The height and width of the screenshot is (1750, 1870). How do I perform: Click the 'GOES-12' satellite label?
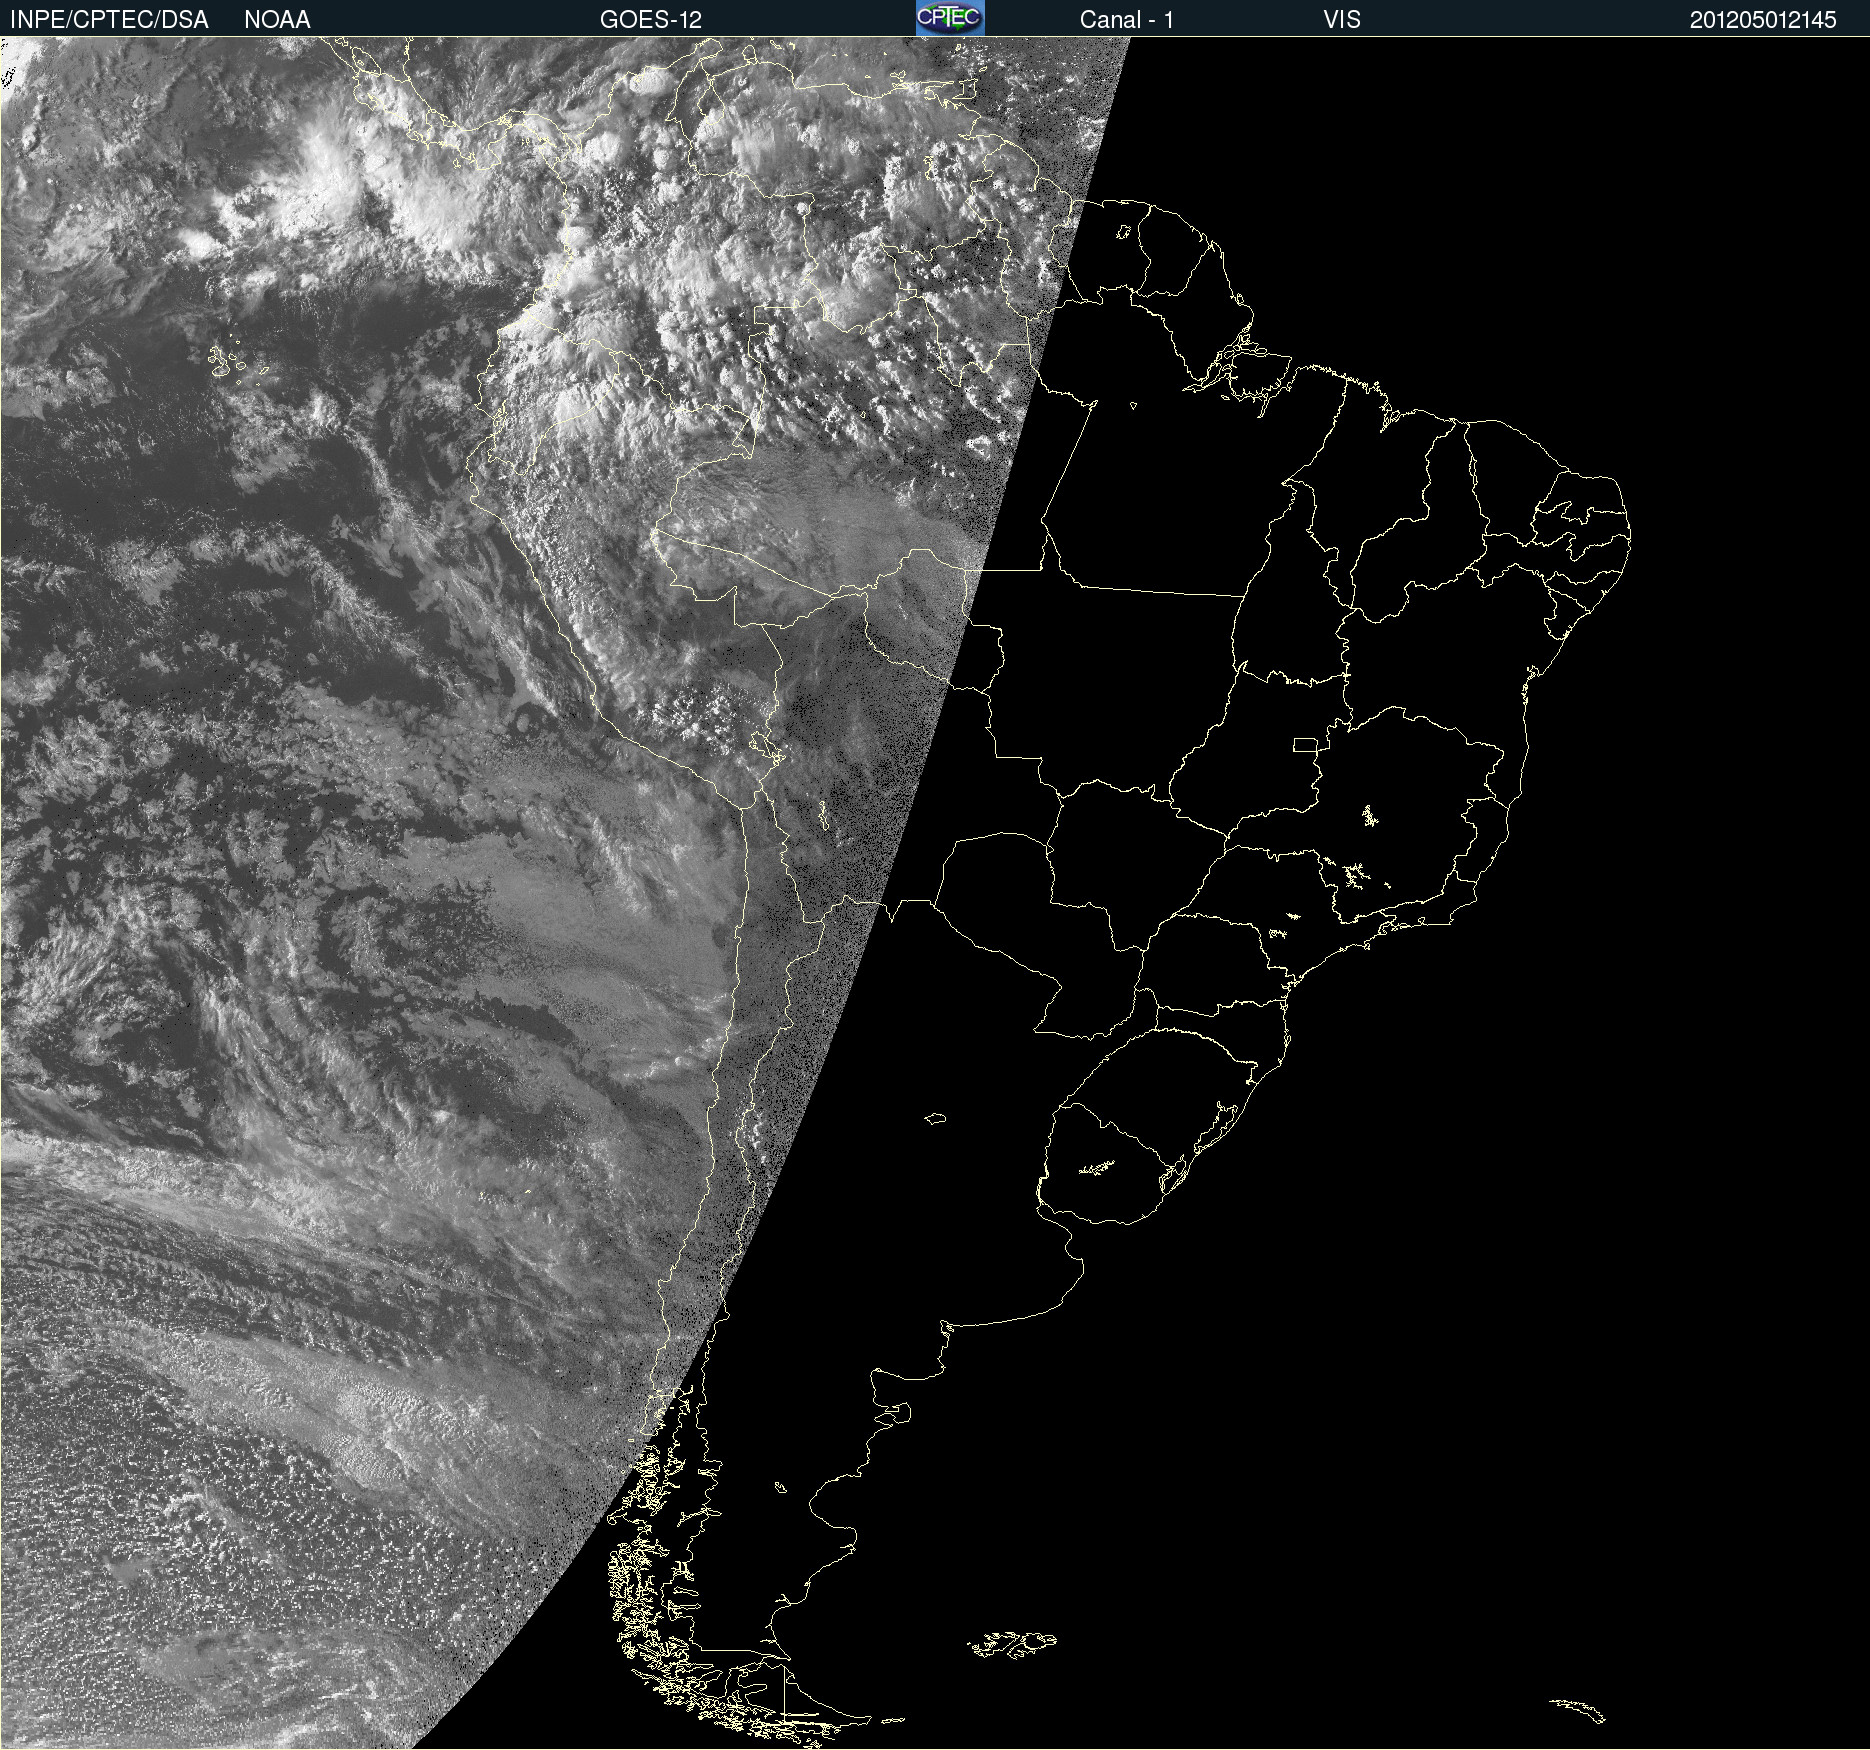651,20
